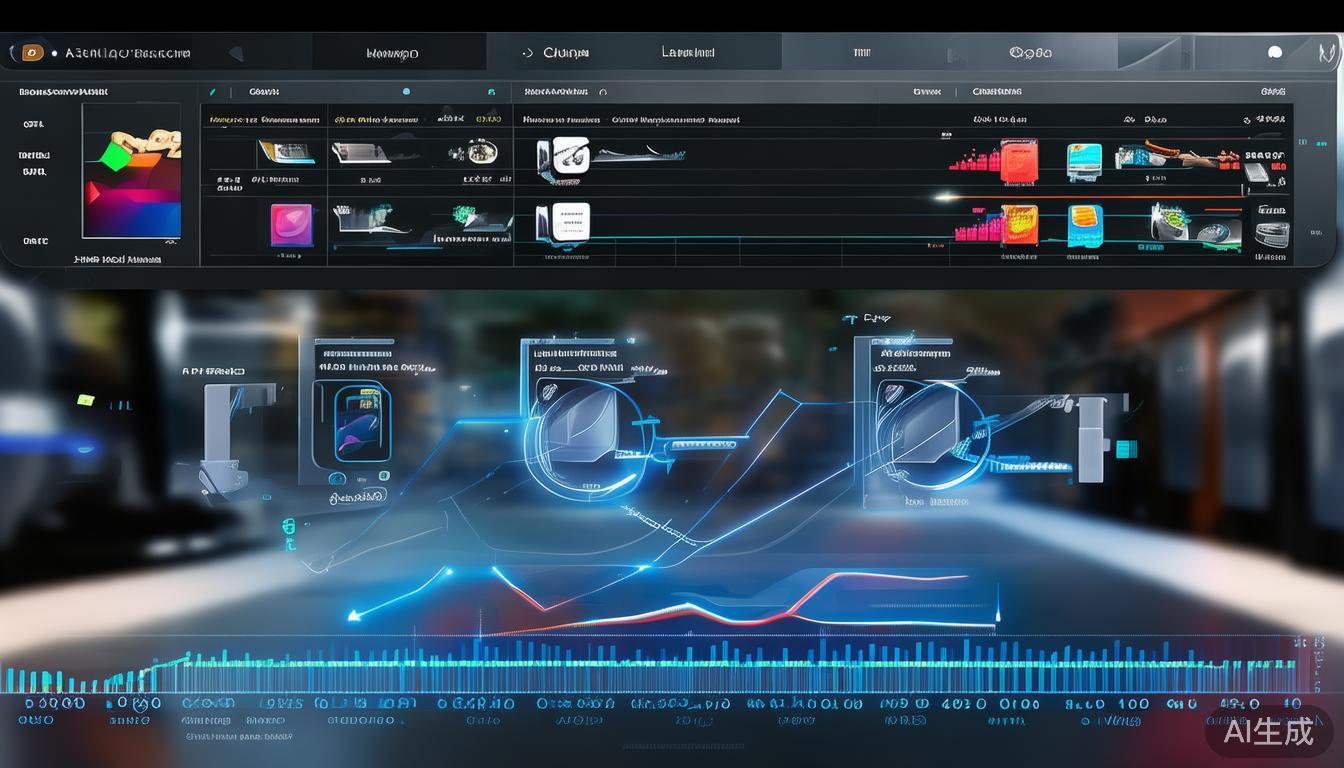Select the cyan tile in the upper row

[1084, 161]
